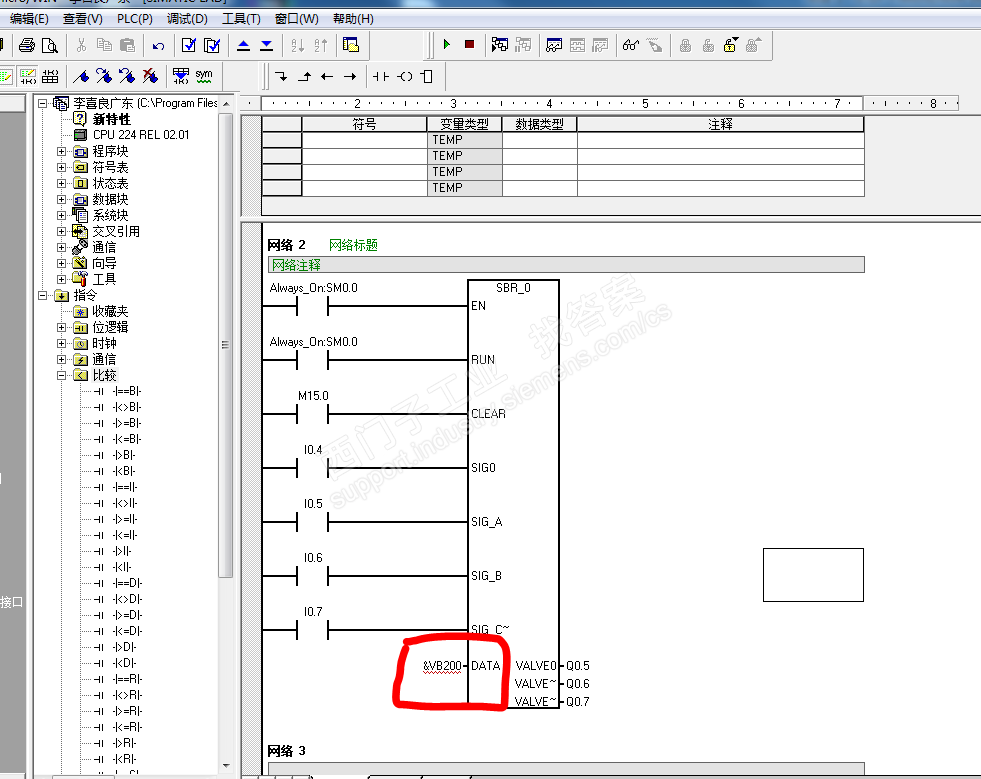Open the 查看(V) menu
The image size is (981, 779).
pyautogui.click(x=83, y=19)
